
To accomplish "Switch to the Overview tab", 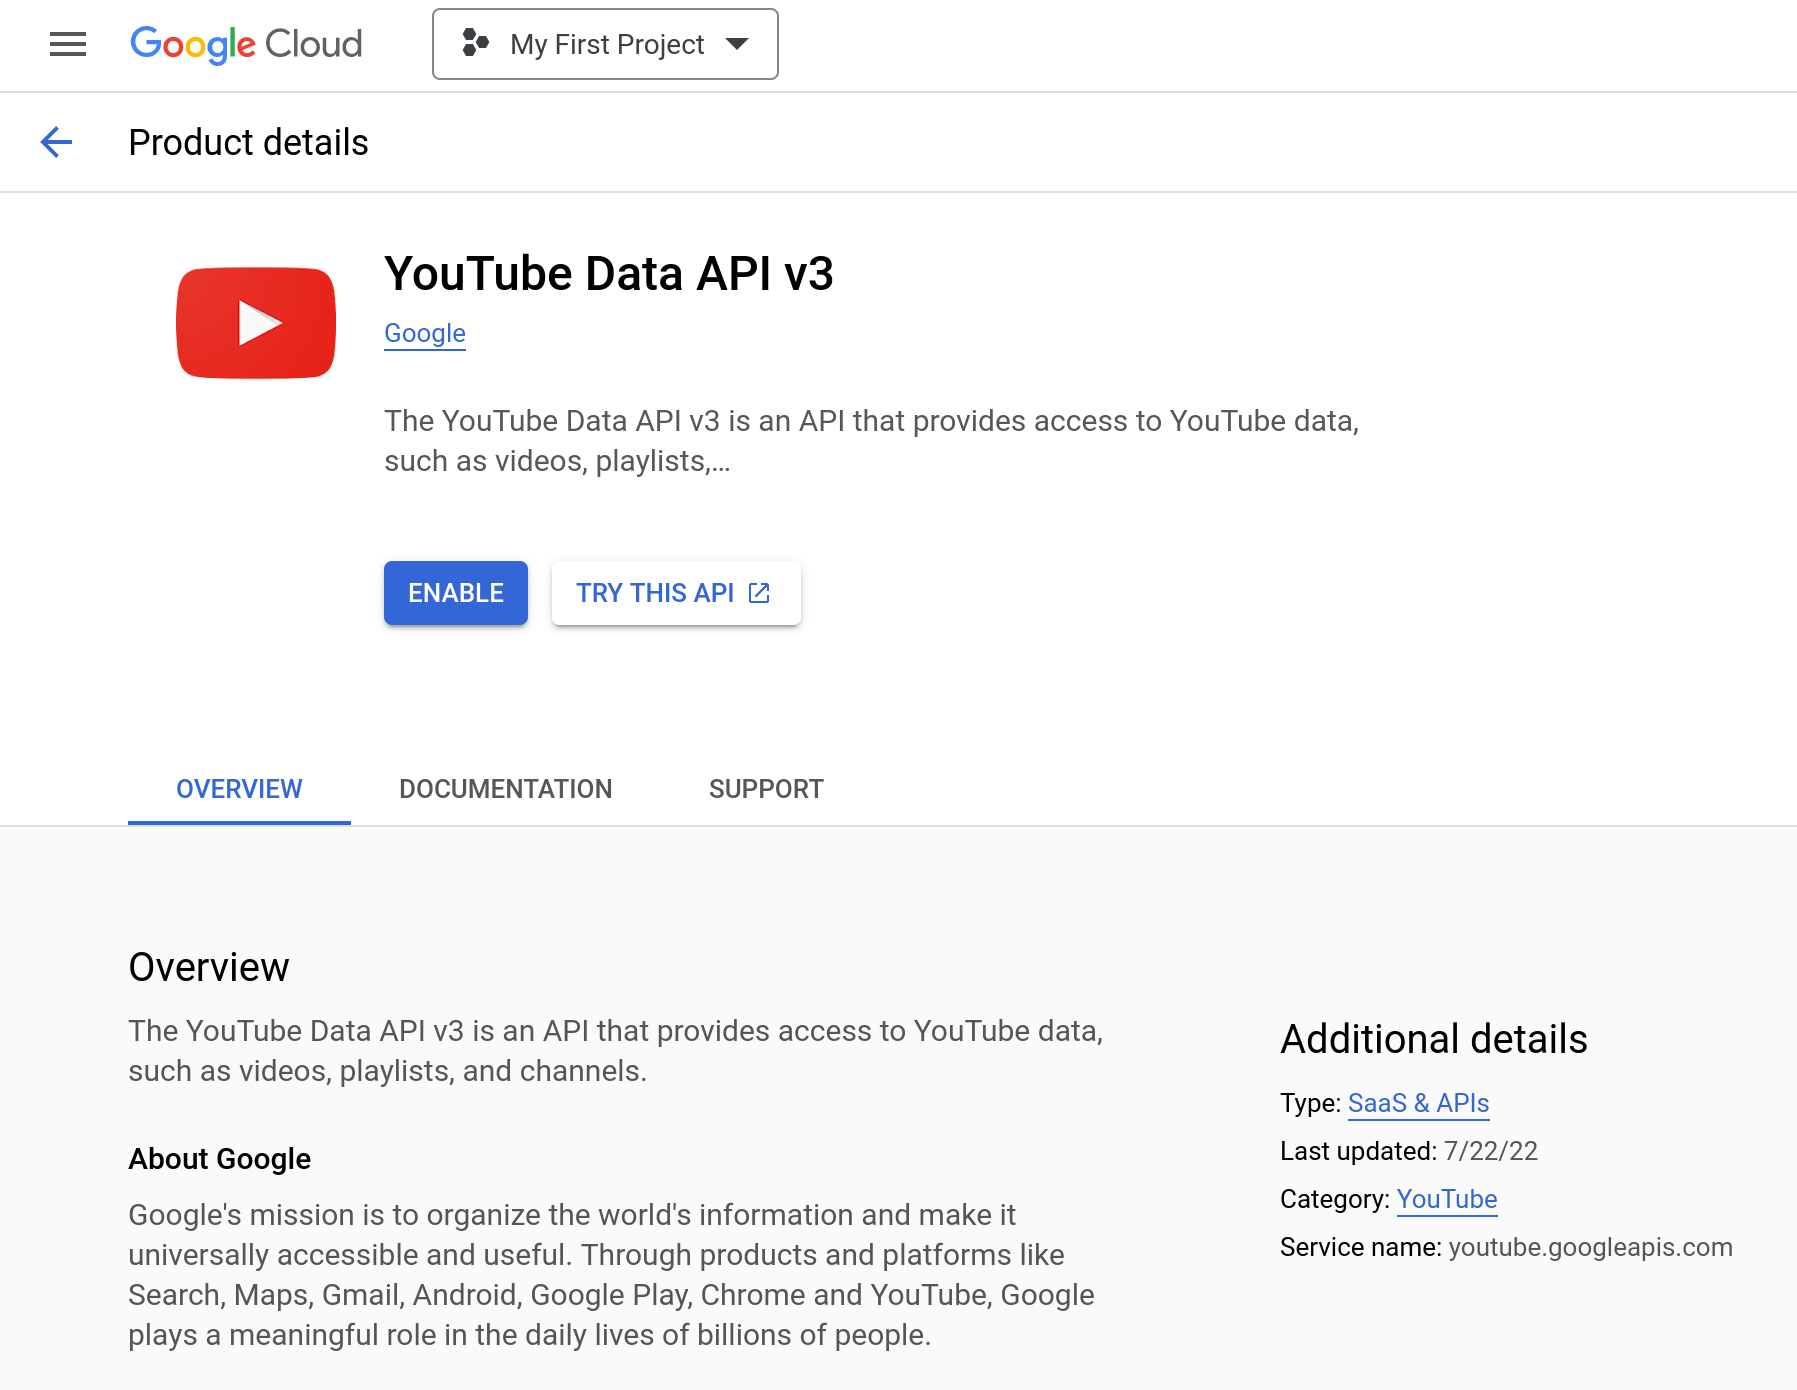I will coord(239,789).
